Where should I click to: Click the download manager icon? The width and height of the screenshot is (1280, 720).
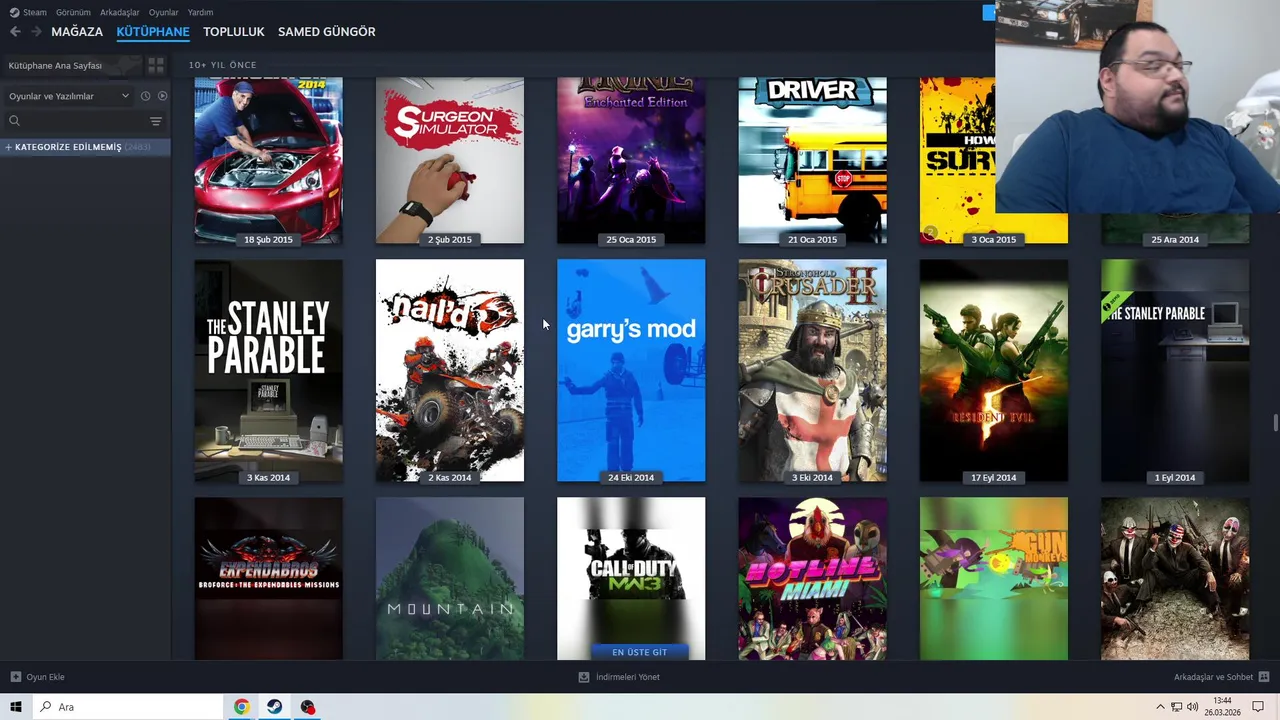pyautogui.click(x=584, y=677)
